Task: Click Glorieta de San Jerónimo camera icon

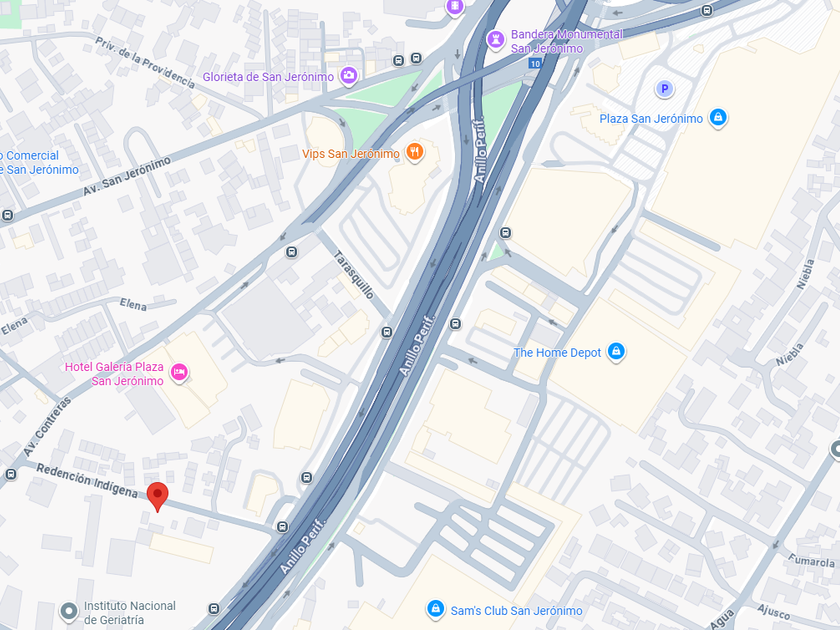Action: [349, 76]
